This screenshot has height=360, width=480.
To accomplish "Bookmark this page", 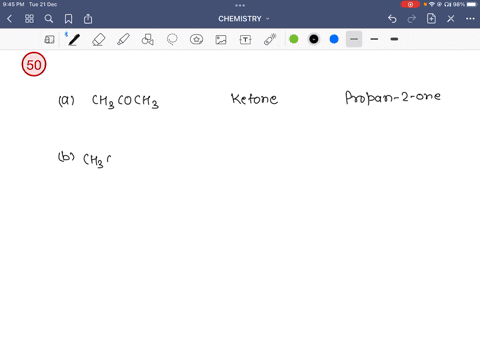I will pos(68,19).
